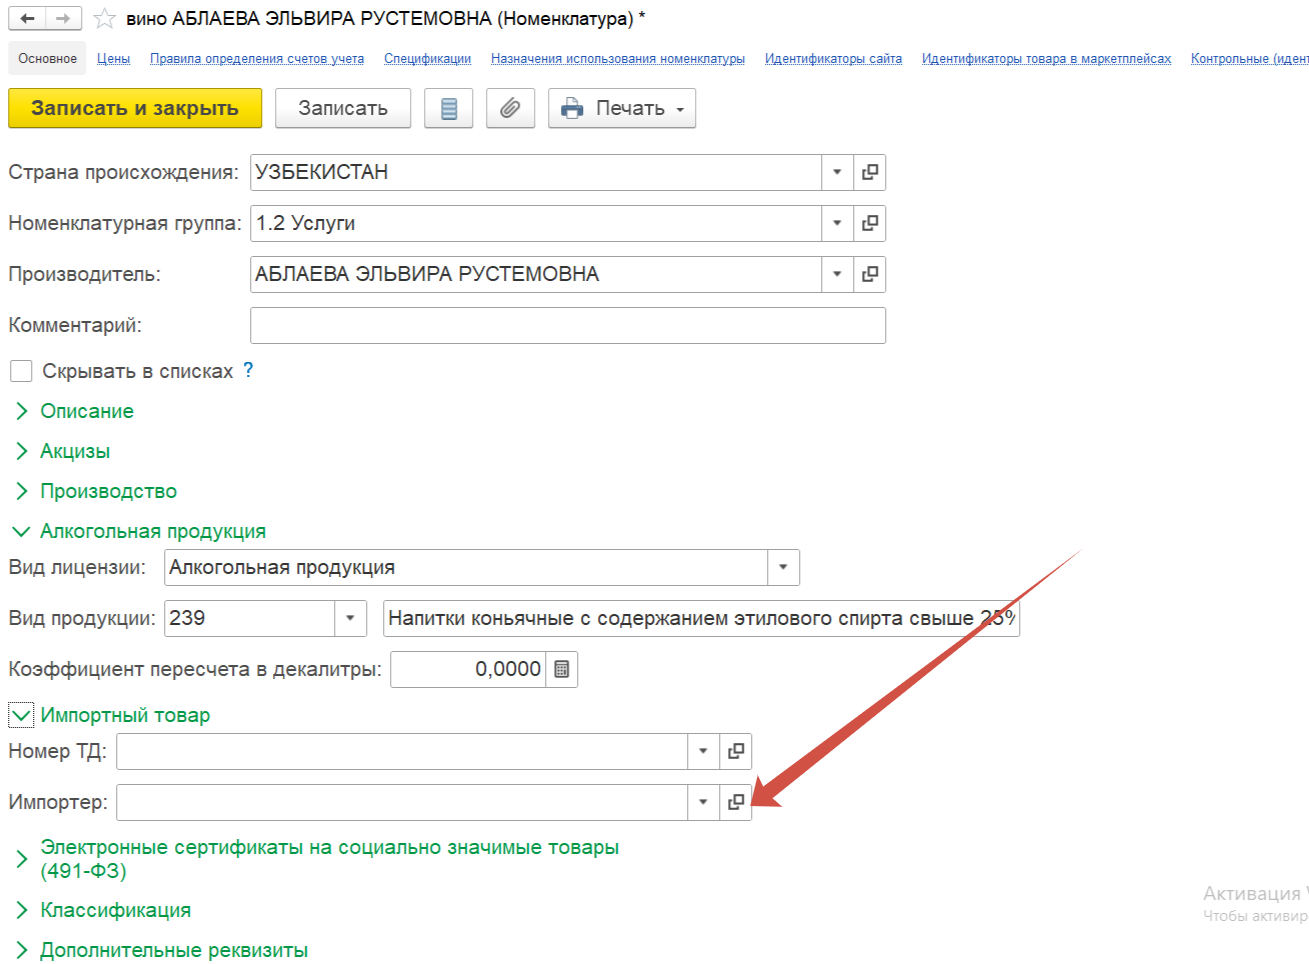
Task: Add item to favorites with star icon
Action: 104,18
